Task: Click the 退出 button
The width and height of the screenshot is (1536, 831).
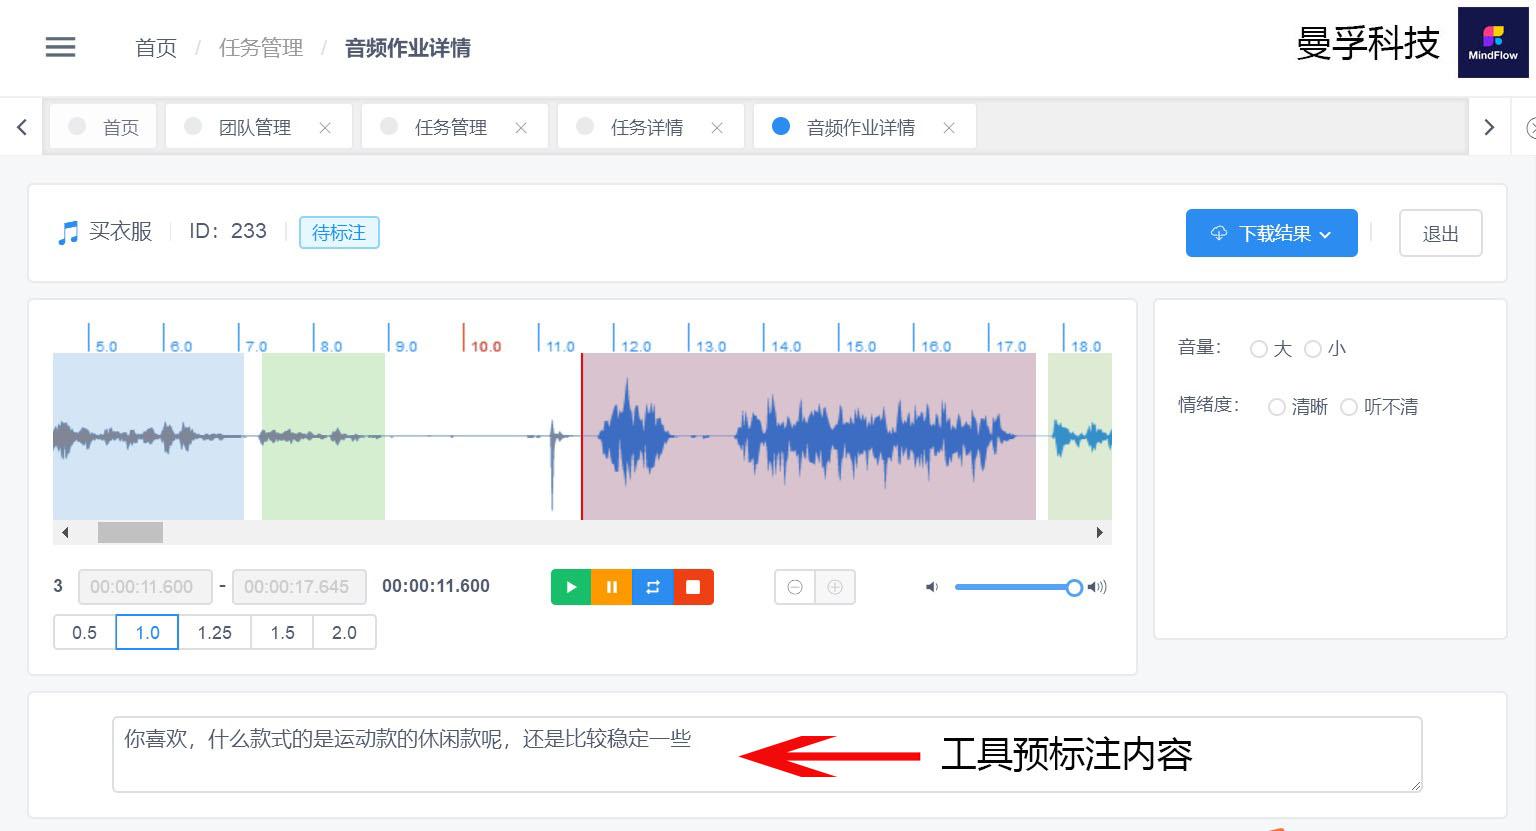Action: point(1440,233)
